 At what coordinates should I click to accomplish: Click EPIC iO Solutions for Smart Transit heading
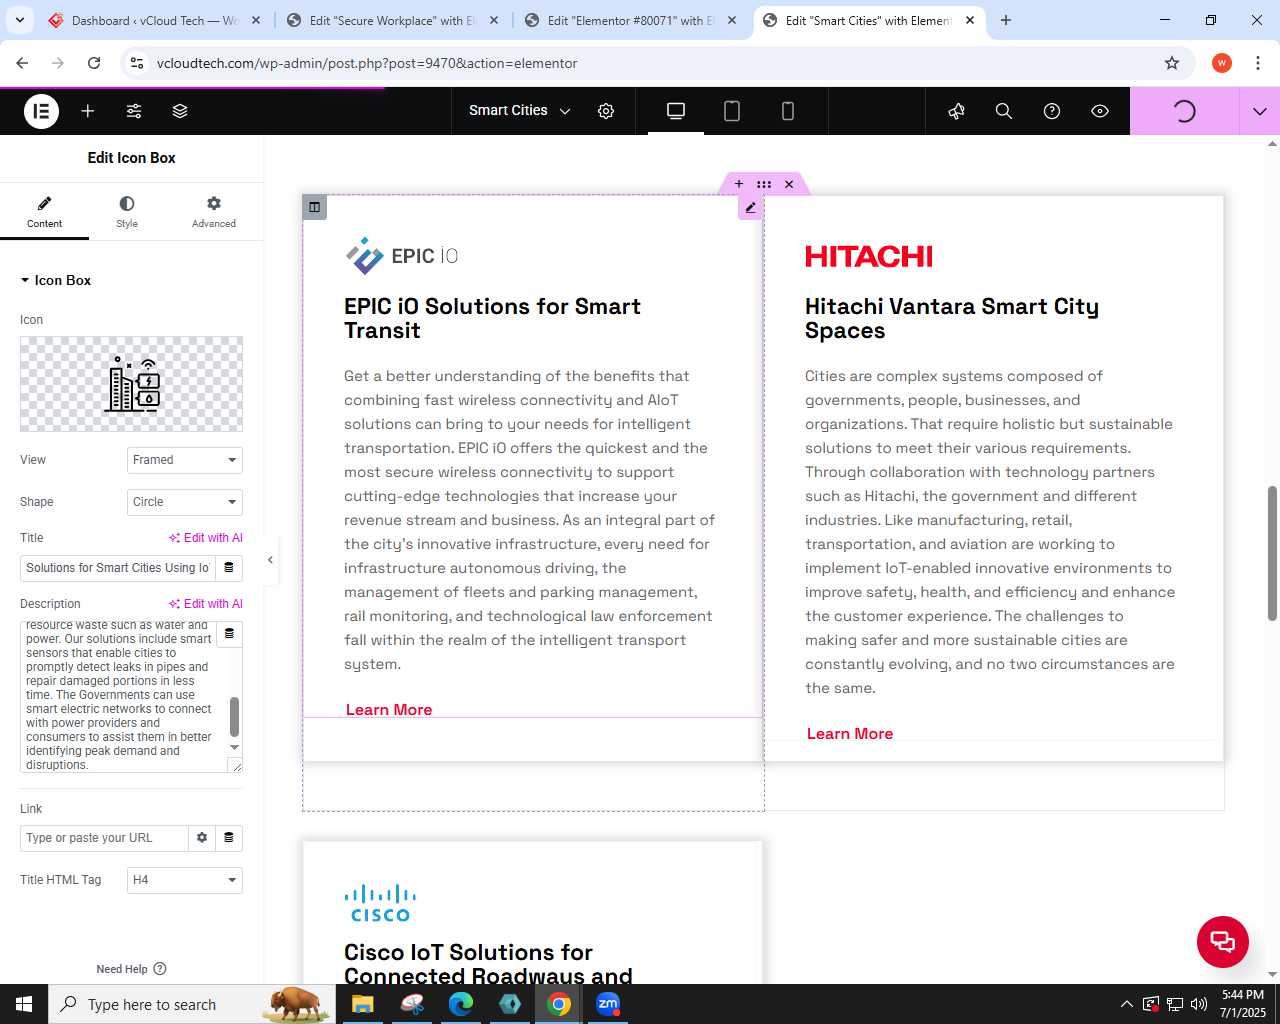[492, 318]
